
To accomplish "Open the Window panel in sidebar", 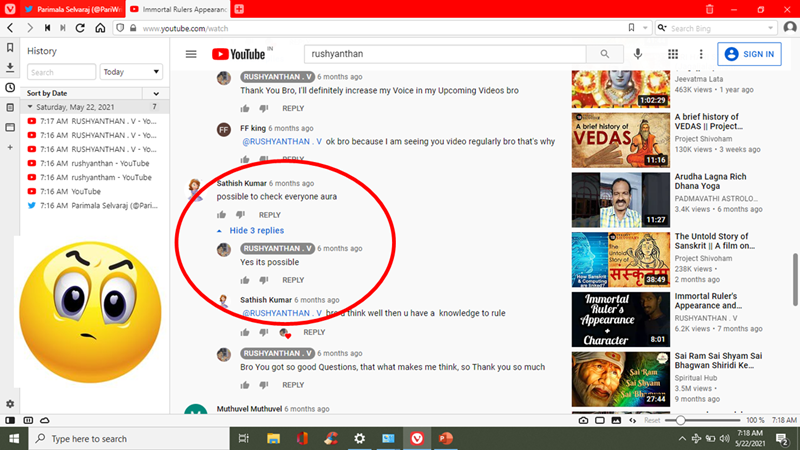I will [10, 127].
